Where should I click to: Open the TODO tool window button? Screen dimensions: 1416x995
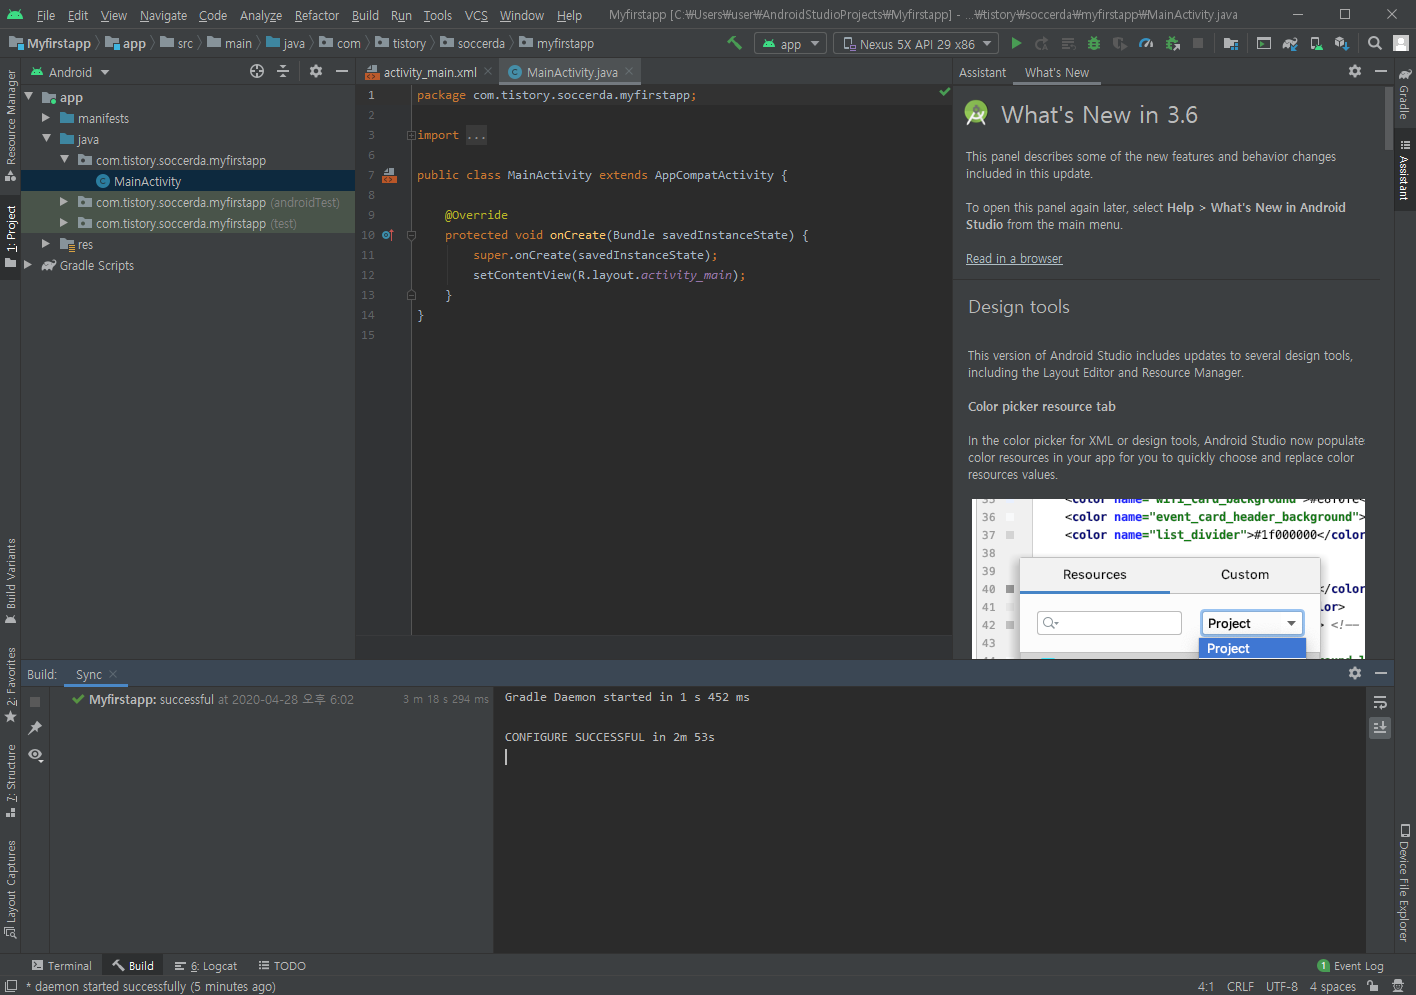click(x=282, y=965)
